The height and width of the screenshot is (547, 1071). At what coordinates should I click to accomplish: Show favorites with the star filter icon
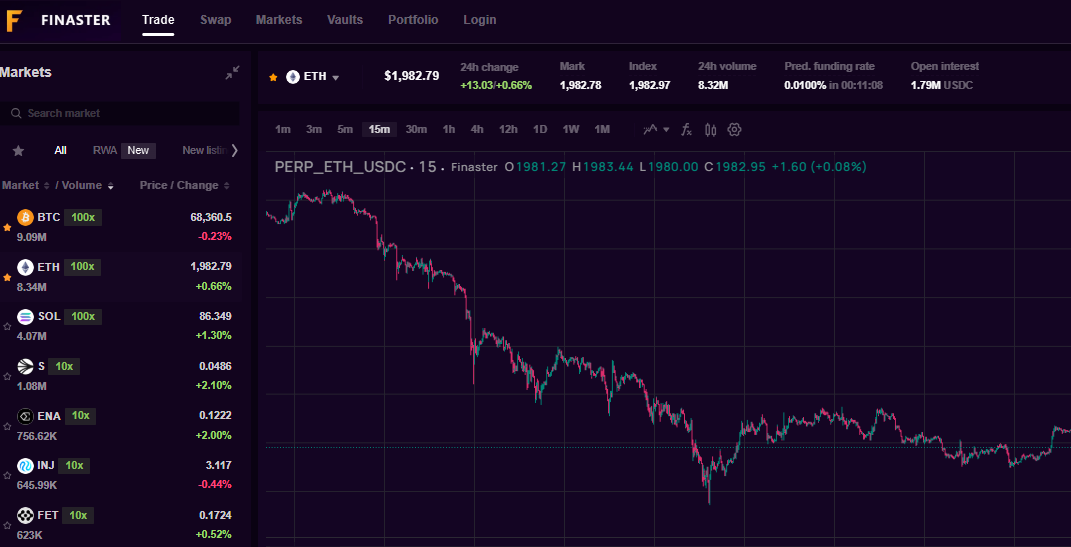coord(18,151)
